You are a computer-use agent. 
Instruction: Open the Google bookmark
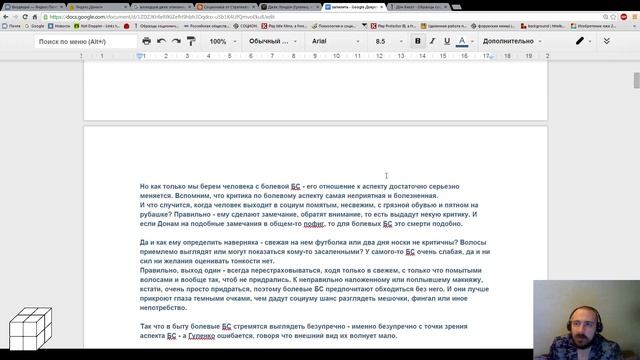click(34, 26)
